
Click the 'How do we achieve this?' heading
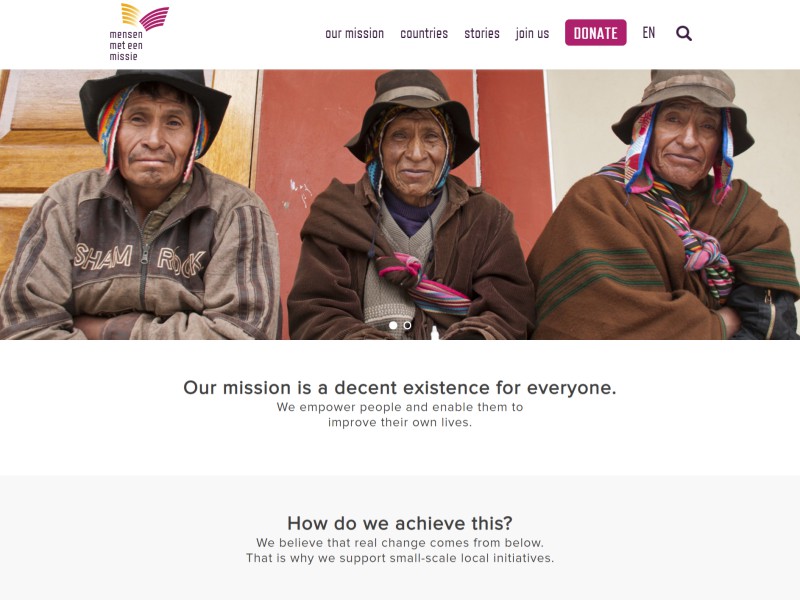tap(400, 523)
